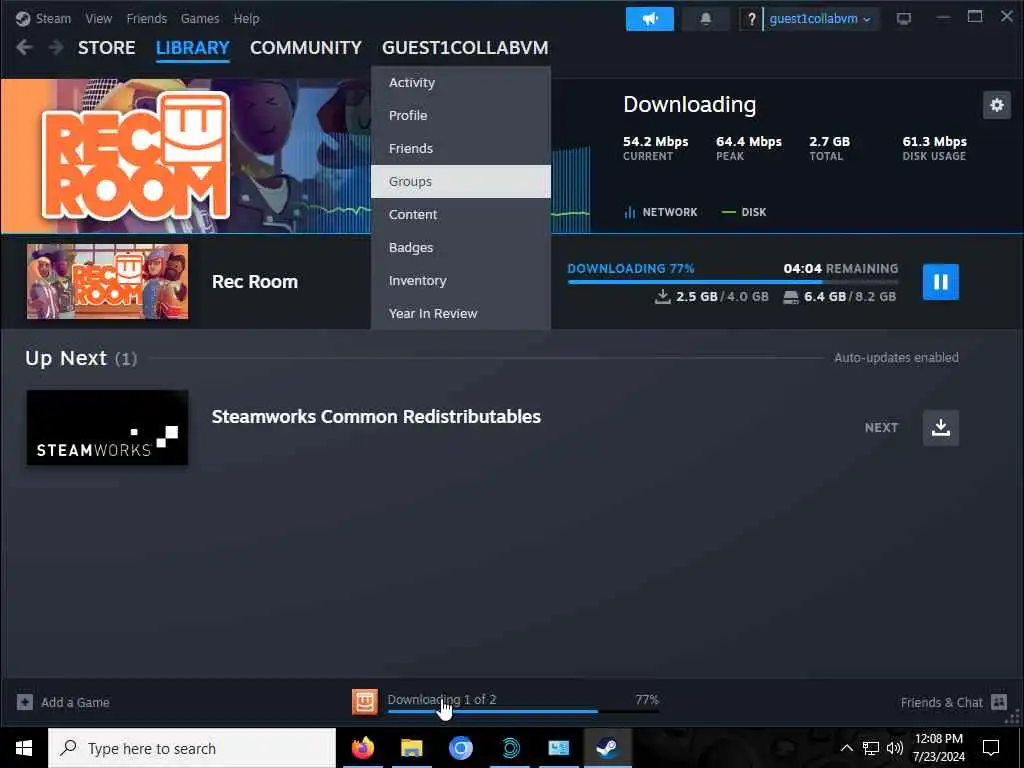Open blue circle browser taskbar icon
This screenshot has height=768, width=1024.
pyautogui.click(x=460, y=748)
